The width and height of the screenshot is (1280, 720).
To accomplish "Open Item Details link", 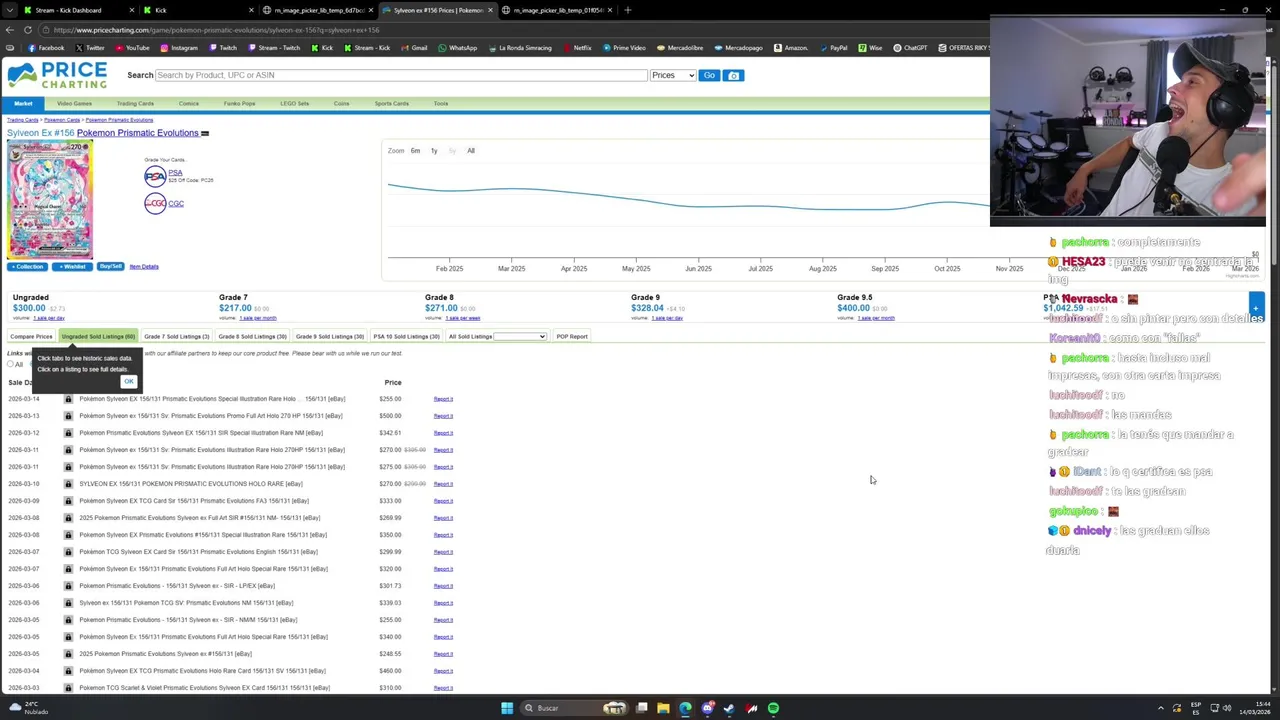I will [144, 266].
